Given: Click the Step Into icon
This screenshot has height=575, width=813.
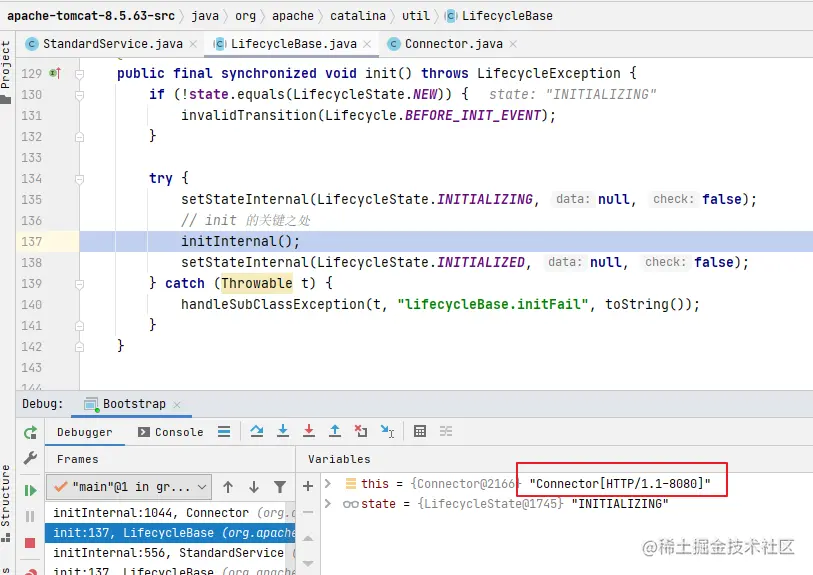Looking at the screenshot, I should click(283, 431).
